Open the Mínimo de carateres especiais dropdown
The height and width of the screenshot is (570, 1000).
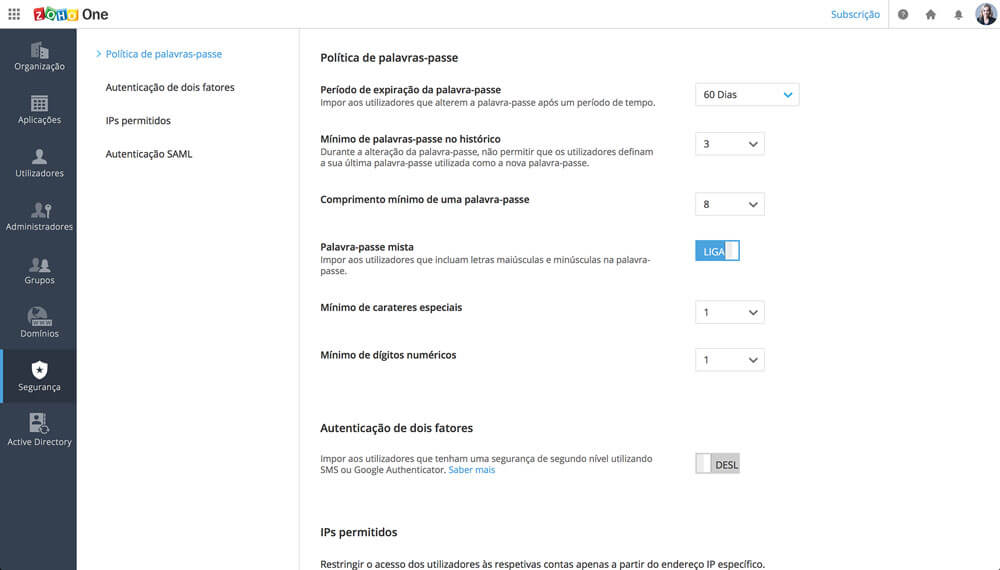coord(730,312)
